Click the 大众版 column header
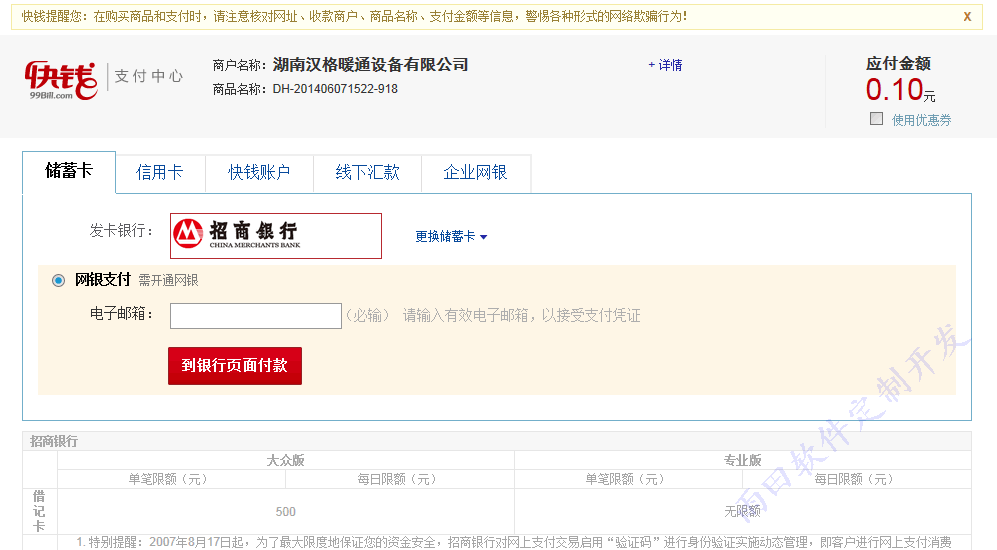This screenshot has height=550, width=997. [285, 460]
